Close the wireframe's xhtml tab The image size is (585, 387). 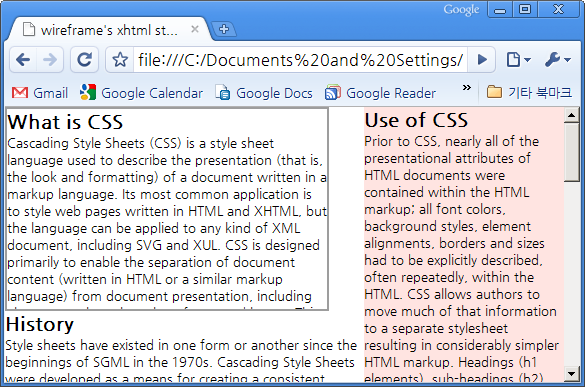click(x=195, y=29)
